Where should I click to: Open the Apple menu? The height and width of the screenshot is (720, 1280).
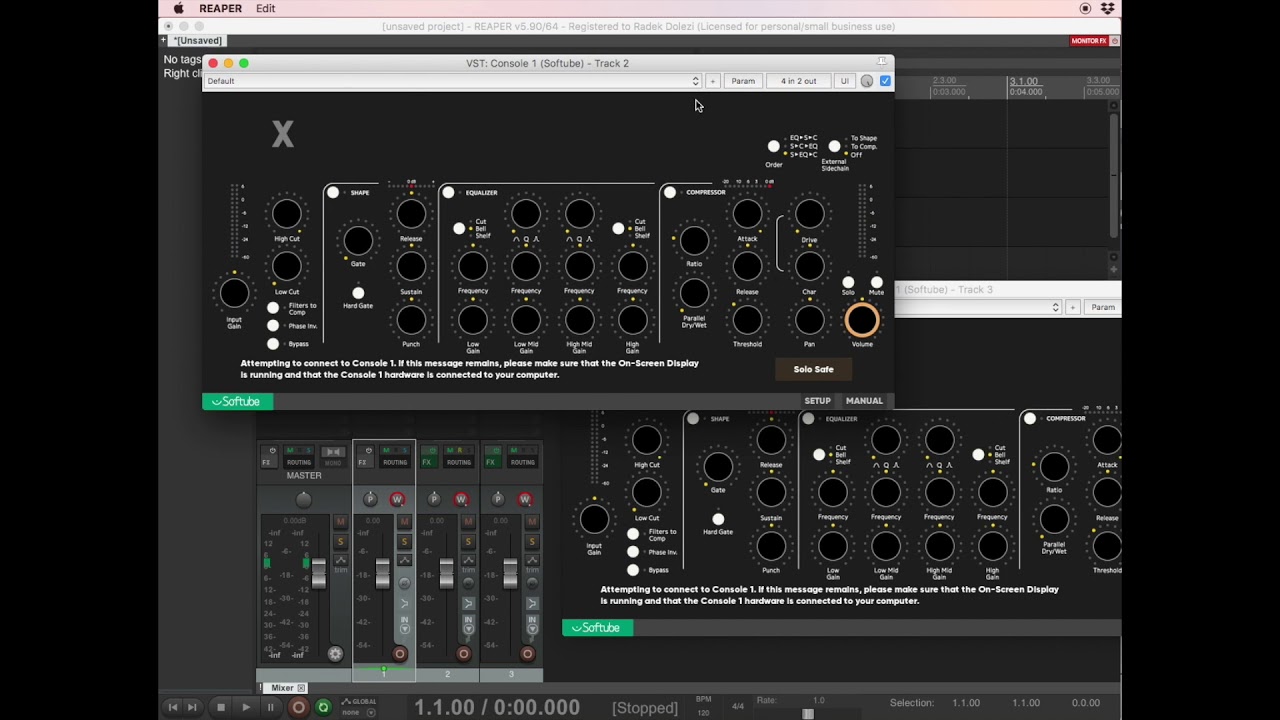pyautogui.click(x=179, y=8)
